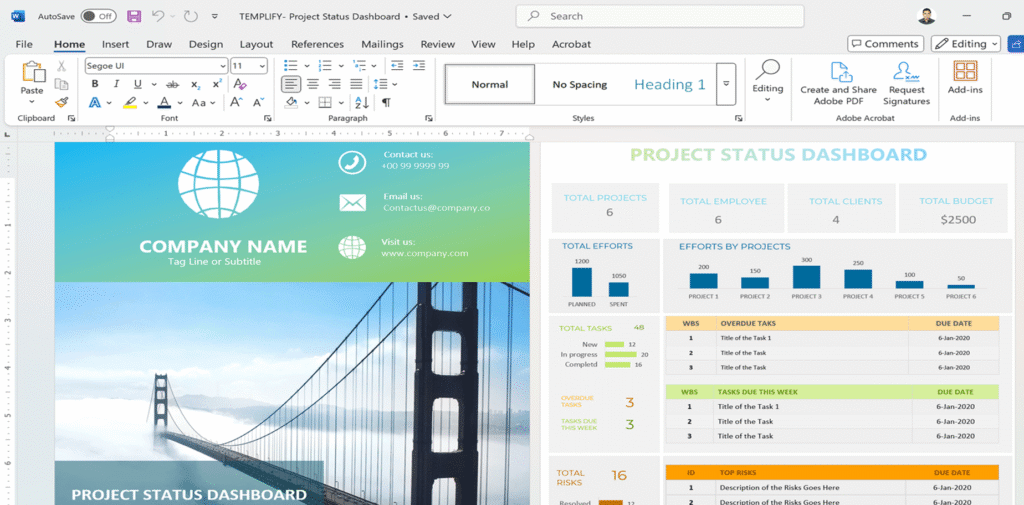Center align the paragraph

[x=312, y=84]
